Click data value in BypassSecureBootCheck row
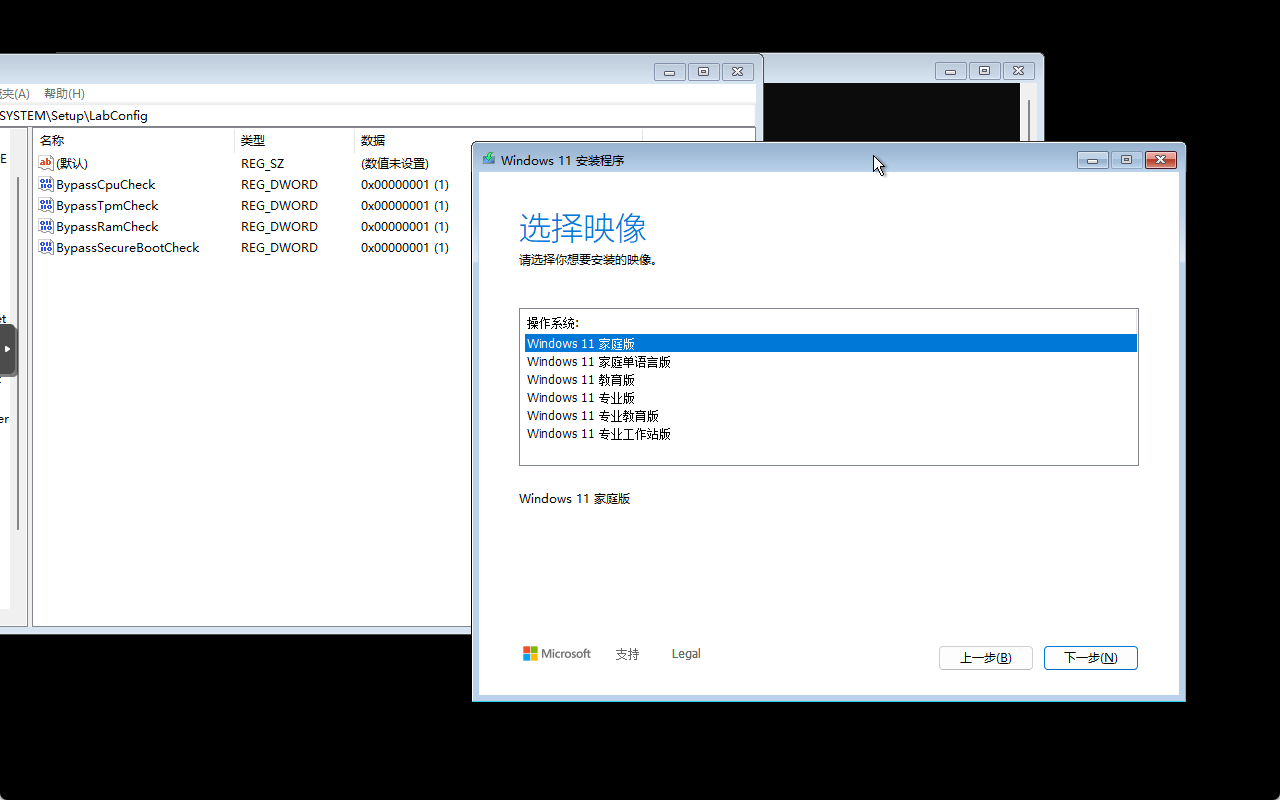This screenshot has width=1280, height=800. 405,248
